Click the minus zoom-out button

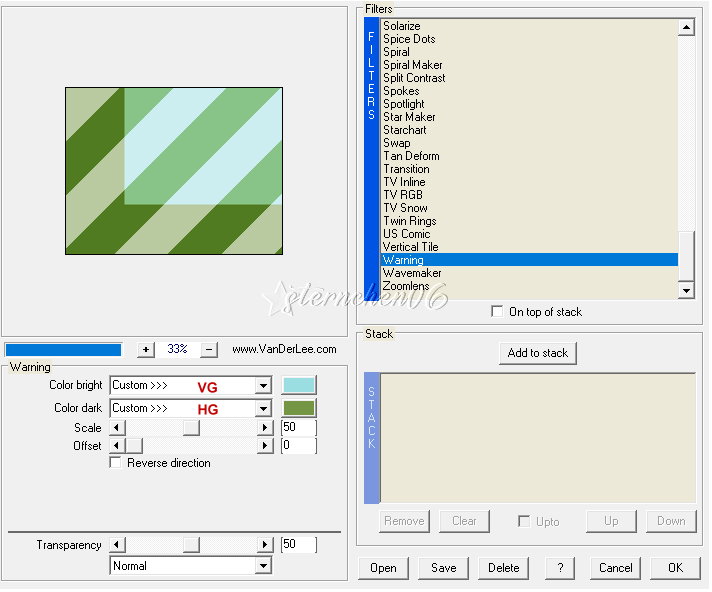coord(209,350)
